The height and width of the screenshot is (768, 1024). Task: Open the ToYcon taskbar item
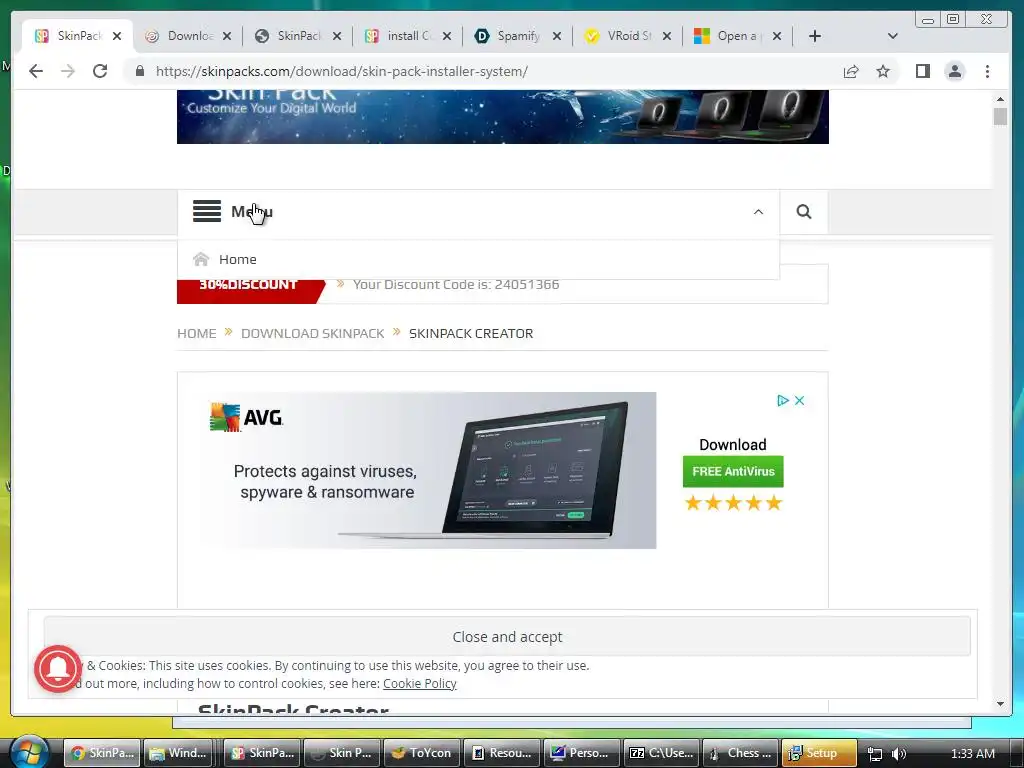pyautogui.click(x=422, y=753)
